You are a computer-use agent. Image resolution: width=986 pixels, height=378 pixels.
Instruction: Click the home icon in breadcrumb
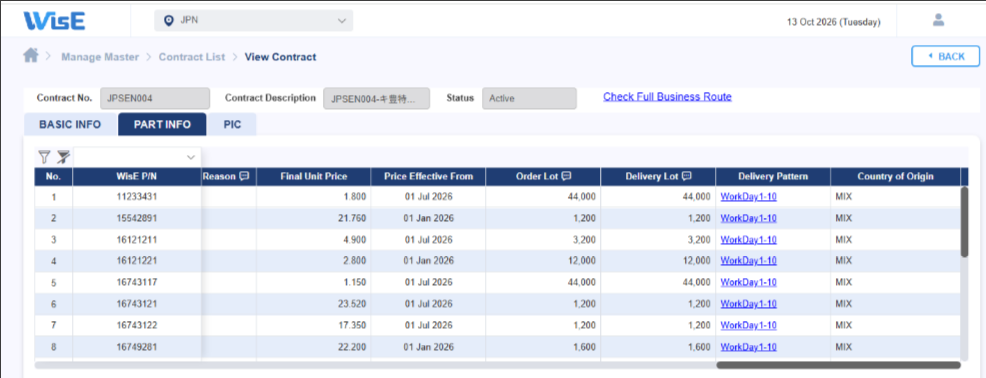31,56
